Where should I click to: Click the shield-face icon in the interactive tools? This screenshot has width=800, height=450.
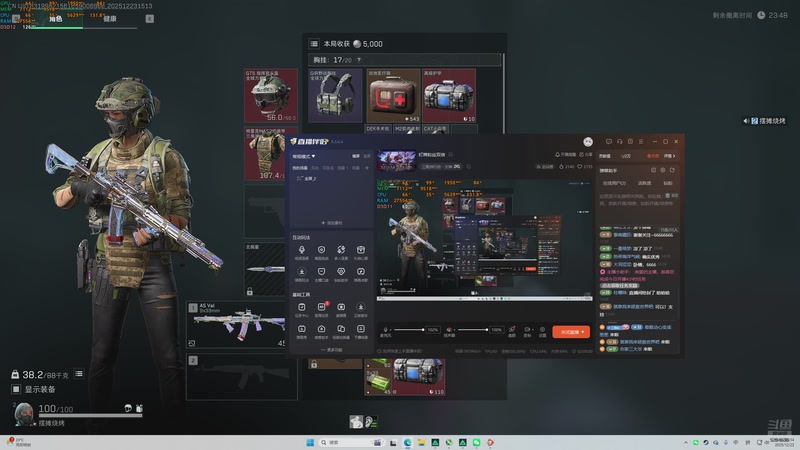pos(321,271)
